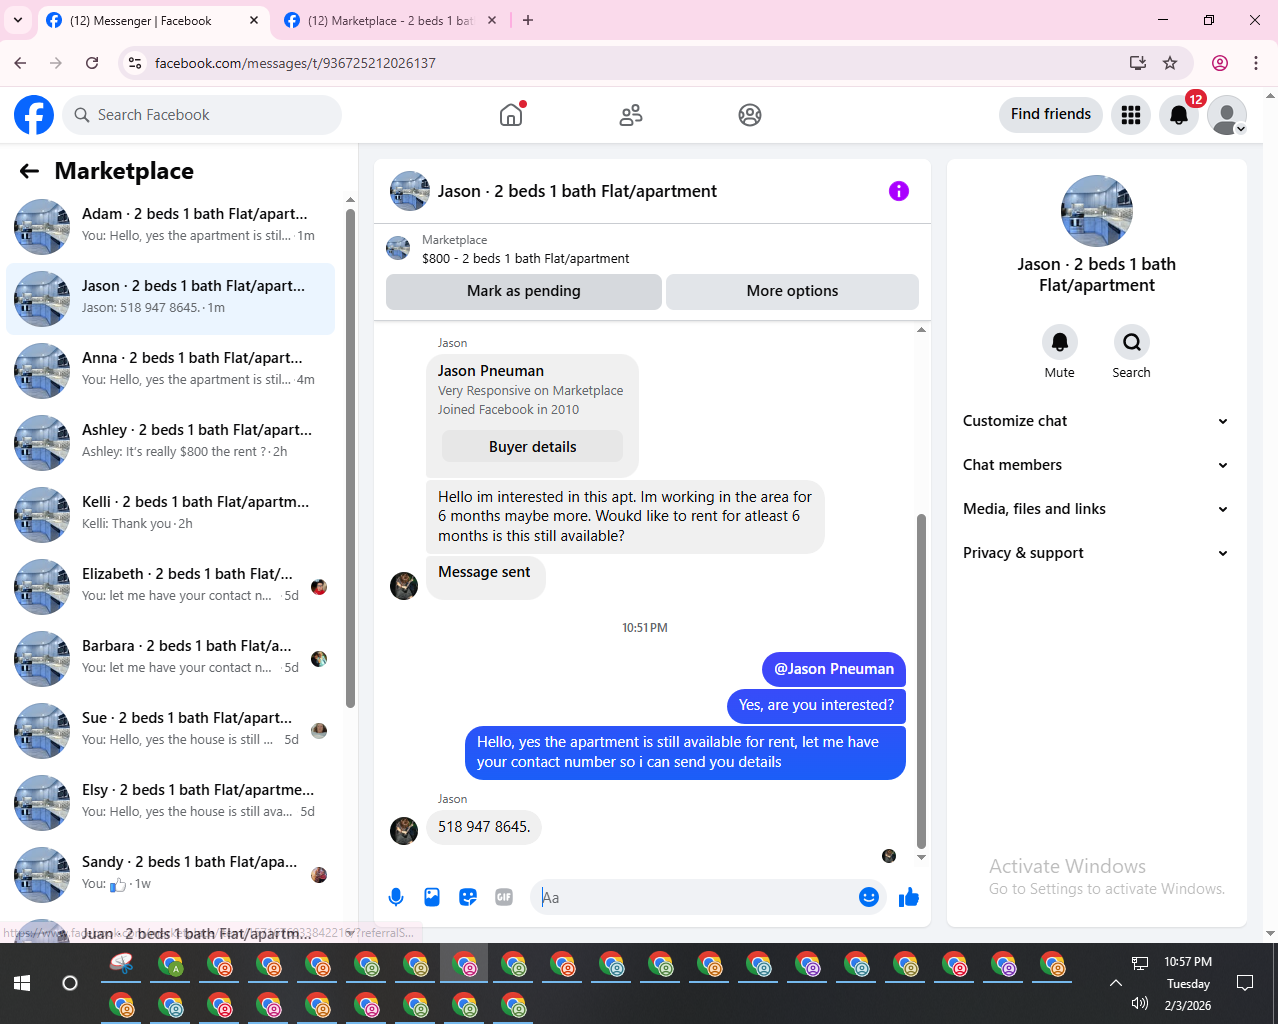
Task: Record a voice clip microphone icon
Action: pos(396,897)
